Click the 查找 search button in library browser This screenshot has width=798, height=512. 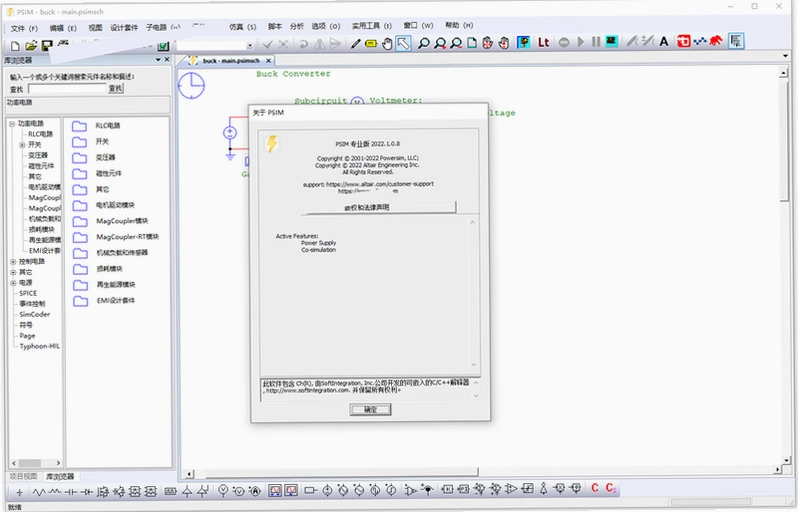(116, 89)
